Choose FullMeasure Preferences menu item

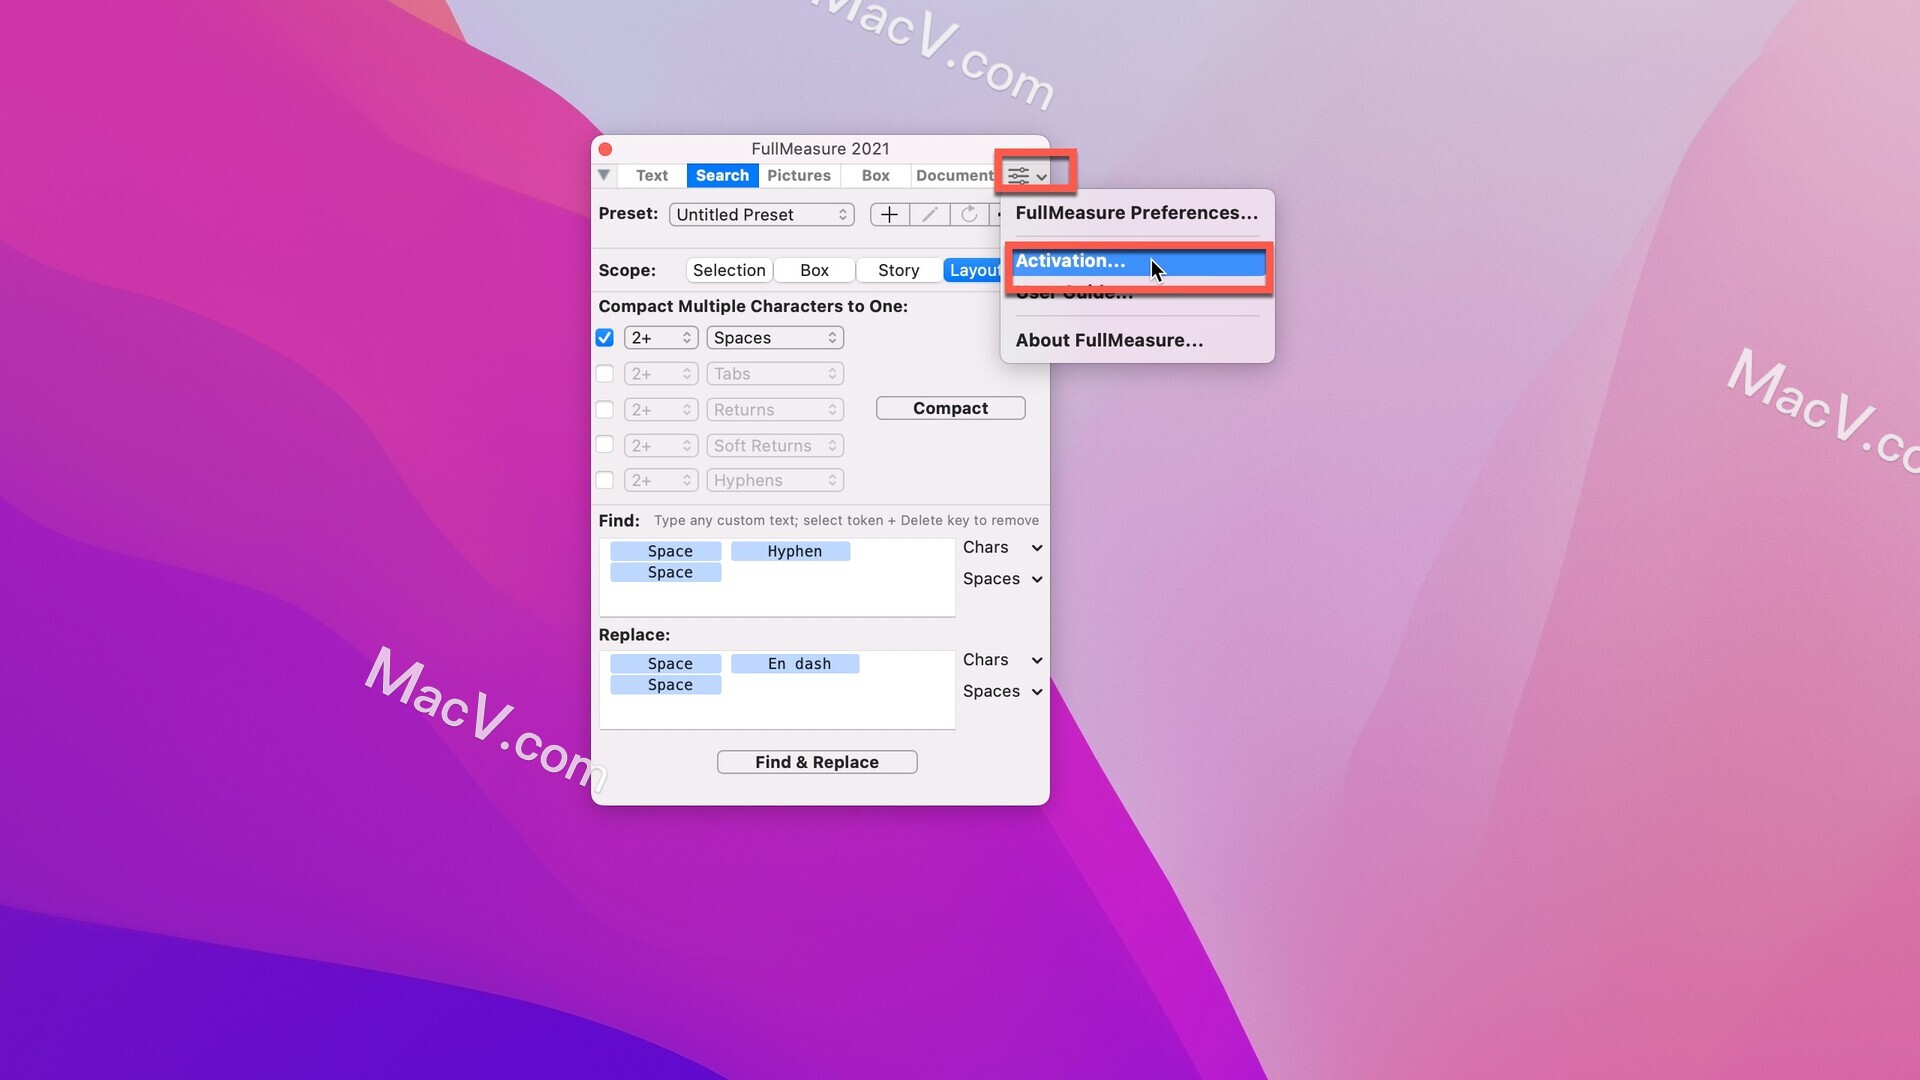[1137, 213]
